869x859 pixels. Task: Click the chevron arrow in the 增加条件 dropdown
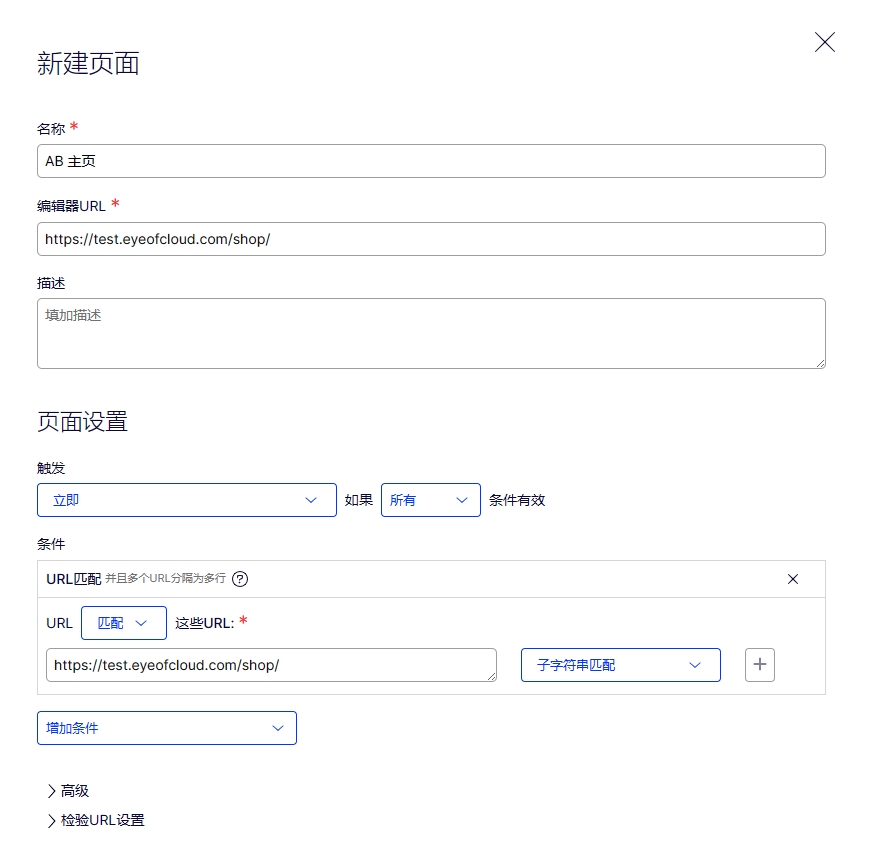pos(278,728)
